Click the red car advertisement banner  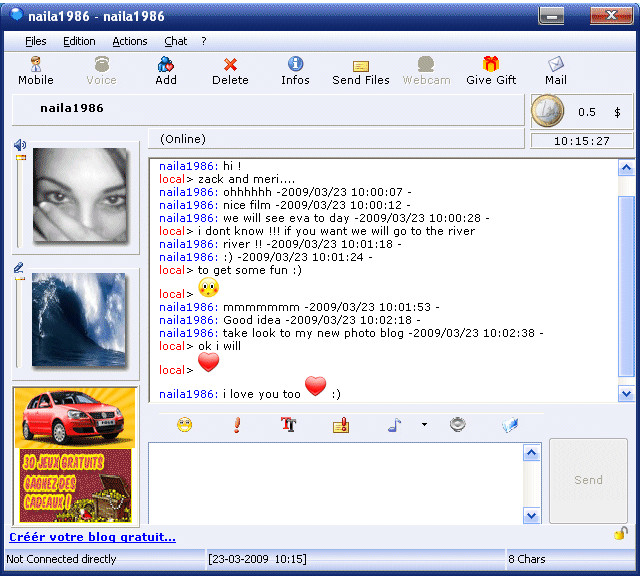[75, 418]
